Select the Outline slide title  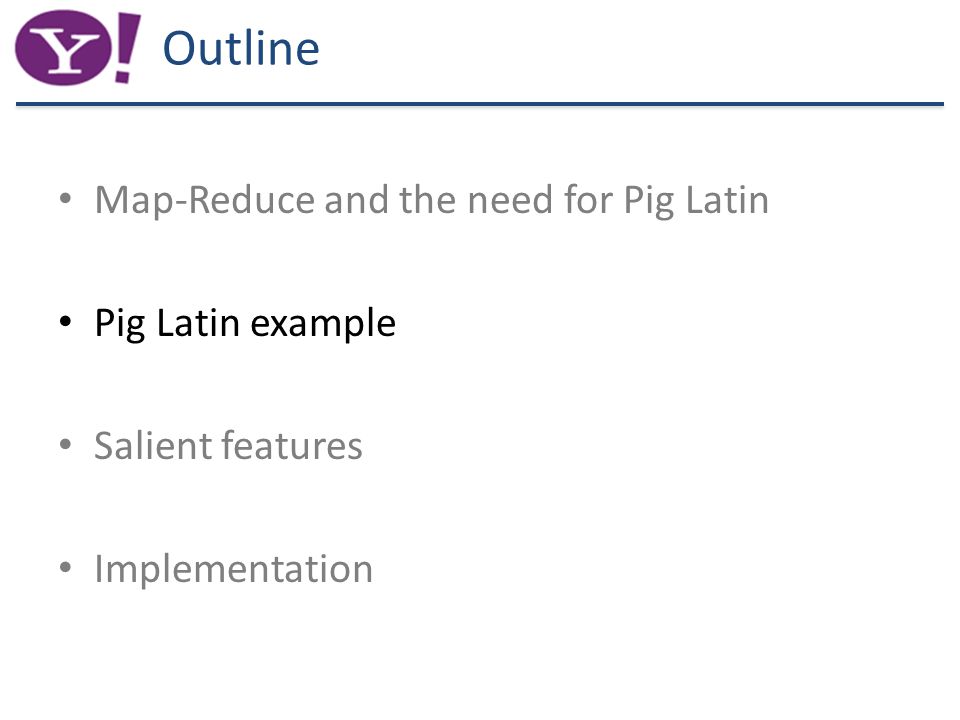click(241, 48)
